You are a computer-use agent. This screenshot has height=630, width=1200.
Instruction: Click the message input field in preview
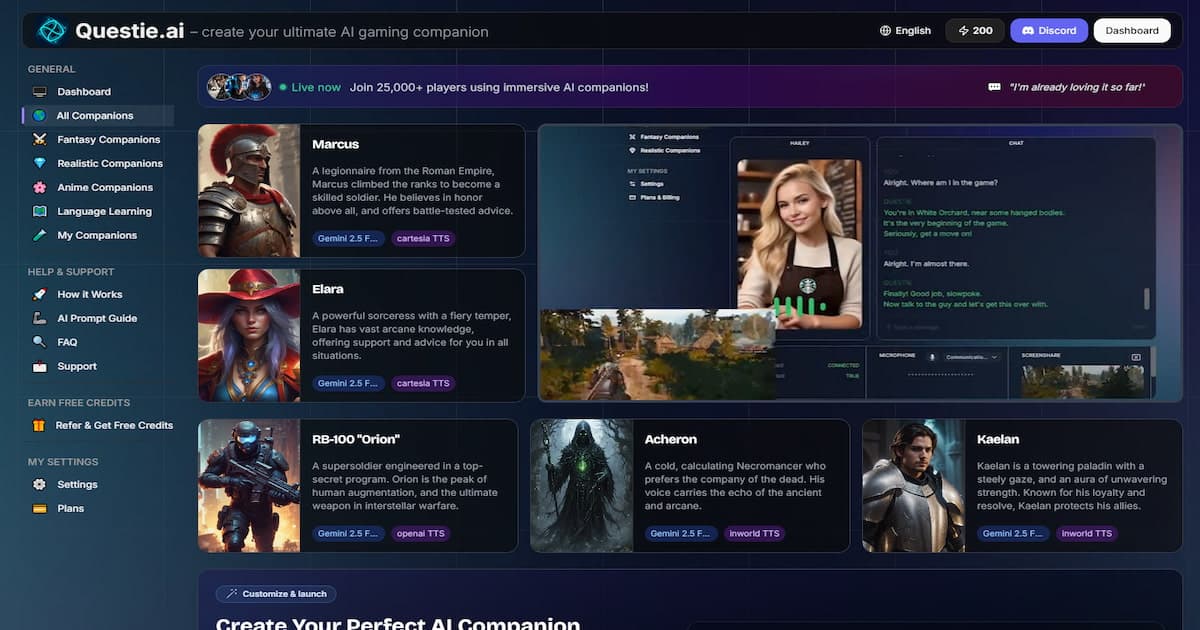(1014, 327)
